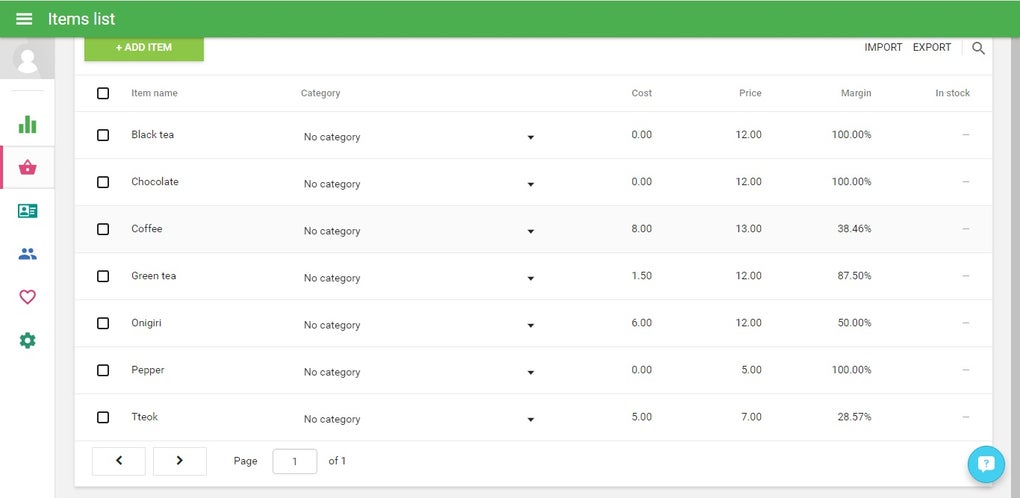Click the Import link

(883, 48)
